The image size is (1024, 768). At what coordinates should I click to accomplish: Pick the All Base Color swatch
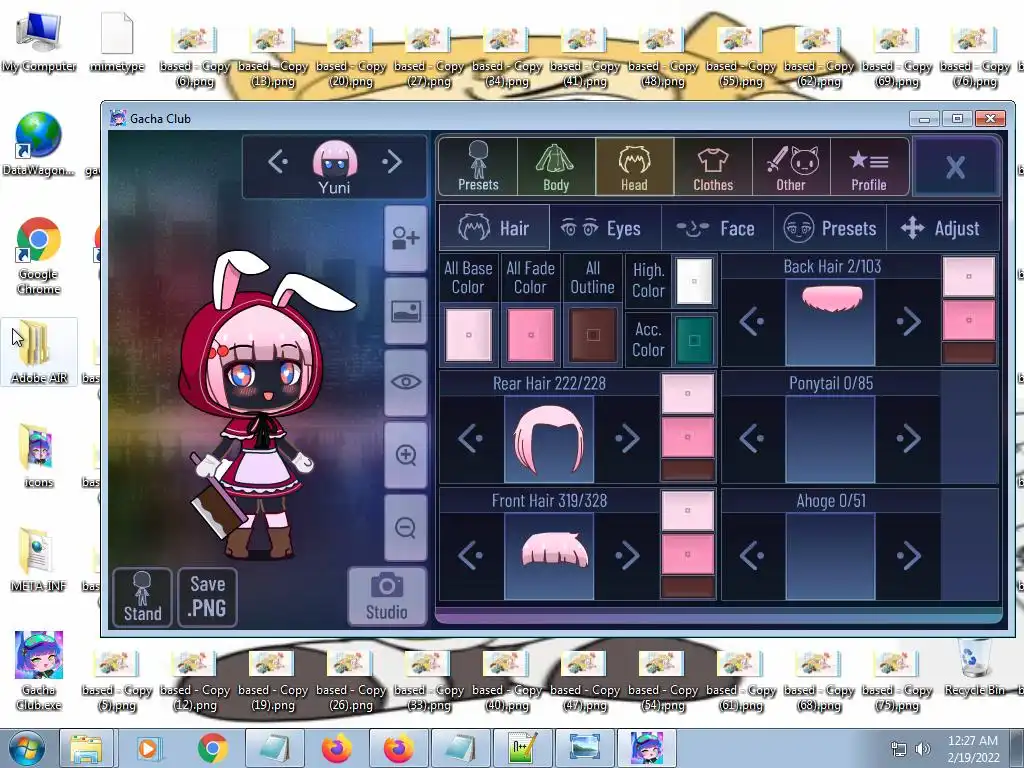point(468,335)
